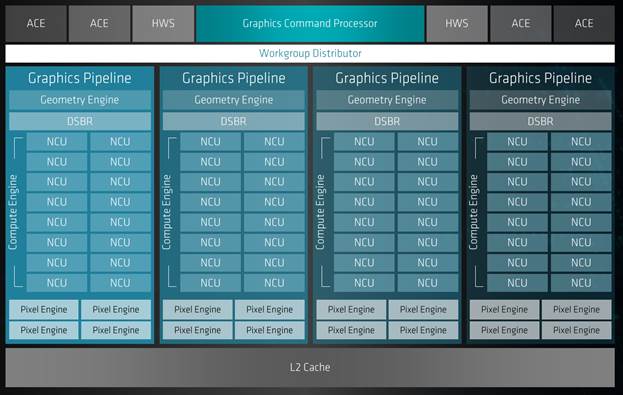623x395 pixels.
Task: Click the fourth Graphics Pipeline title
Action: 540,78
